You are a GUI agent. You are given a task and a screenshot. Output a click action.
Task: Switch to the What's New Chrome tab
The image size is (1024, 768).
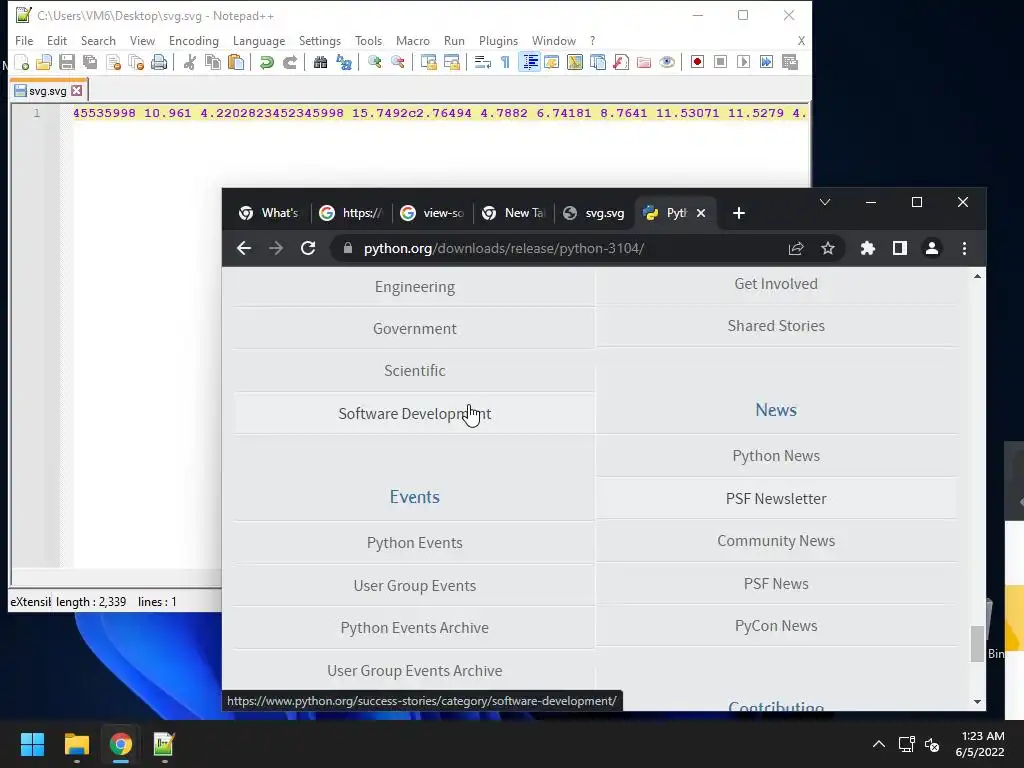pos(269,213)
